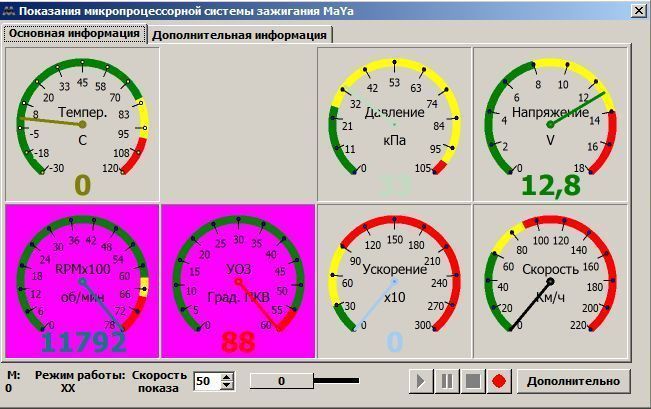Select the УОЗ ignition timing gauge

238,280
